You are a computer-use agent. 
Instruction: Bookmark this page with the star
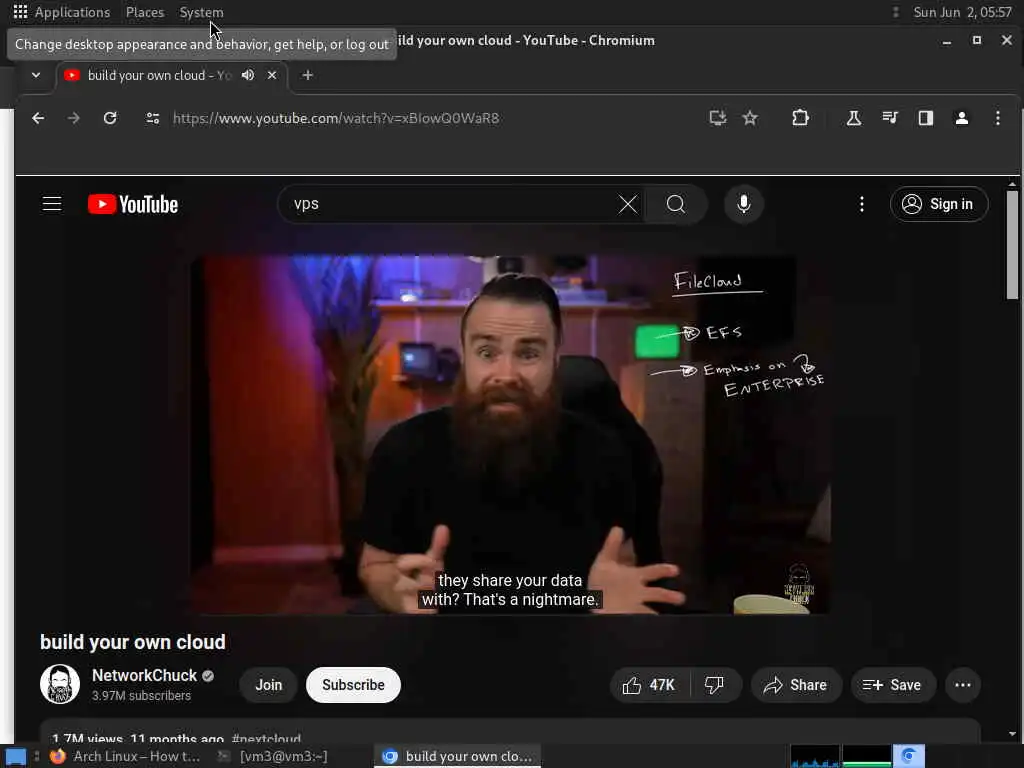tap(750, 118)
